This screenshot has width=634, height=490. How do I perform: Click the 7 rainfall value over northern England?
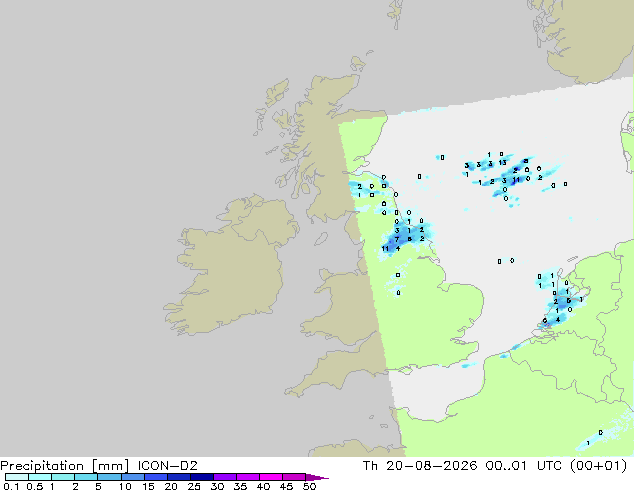pos(397,239)
